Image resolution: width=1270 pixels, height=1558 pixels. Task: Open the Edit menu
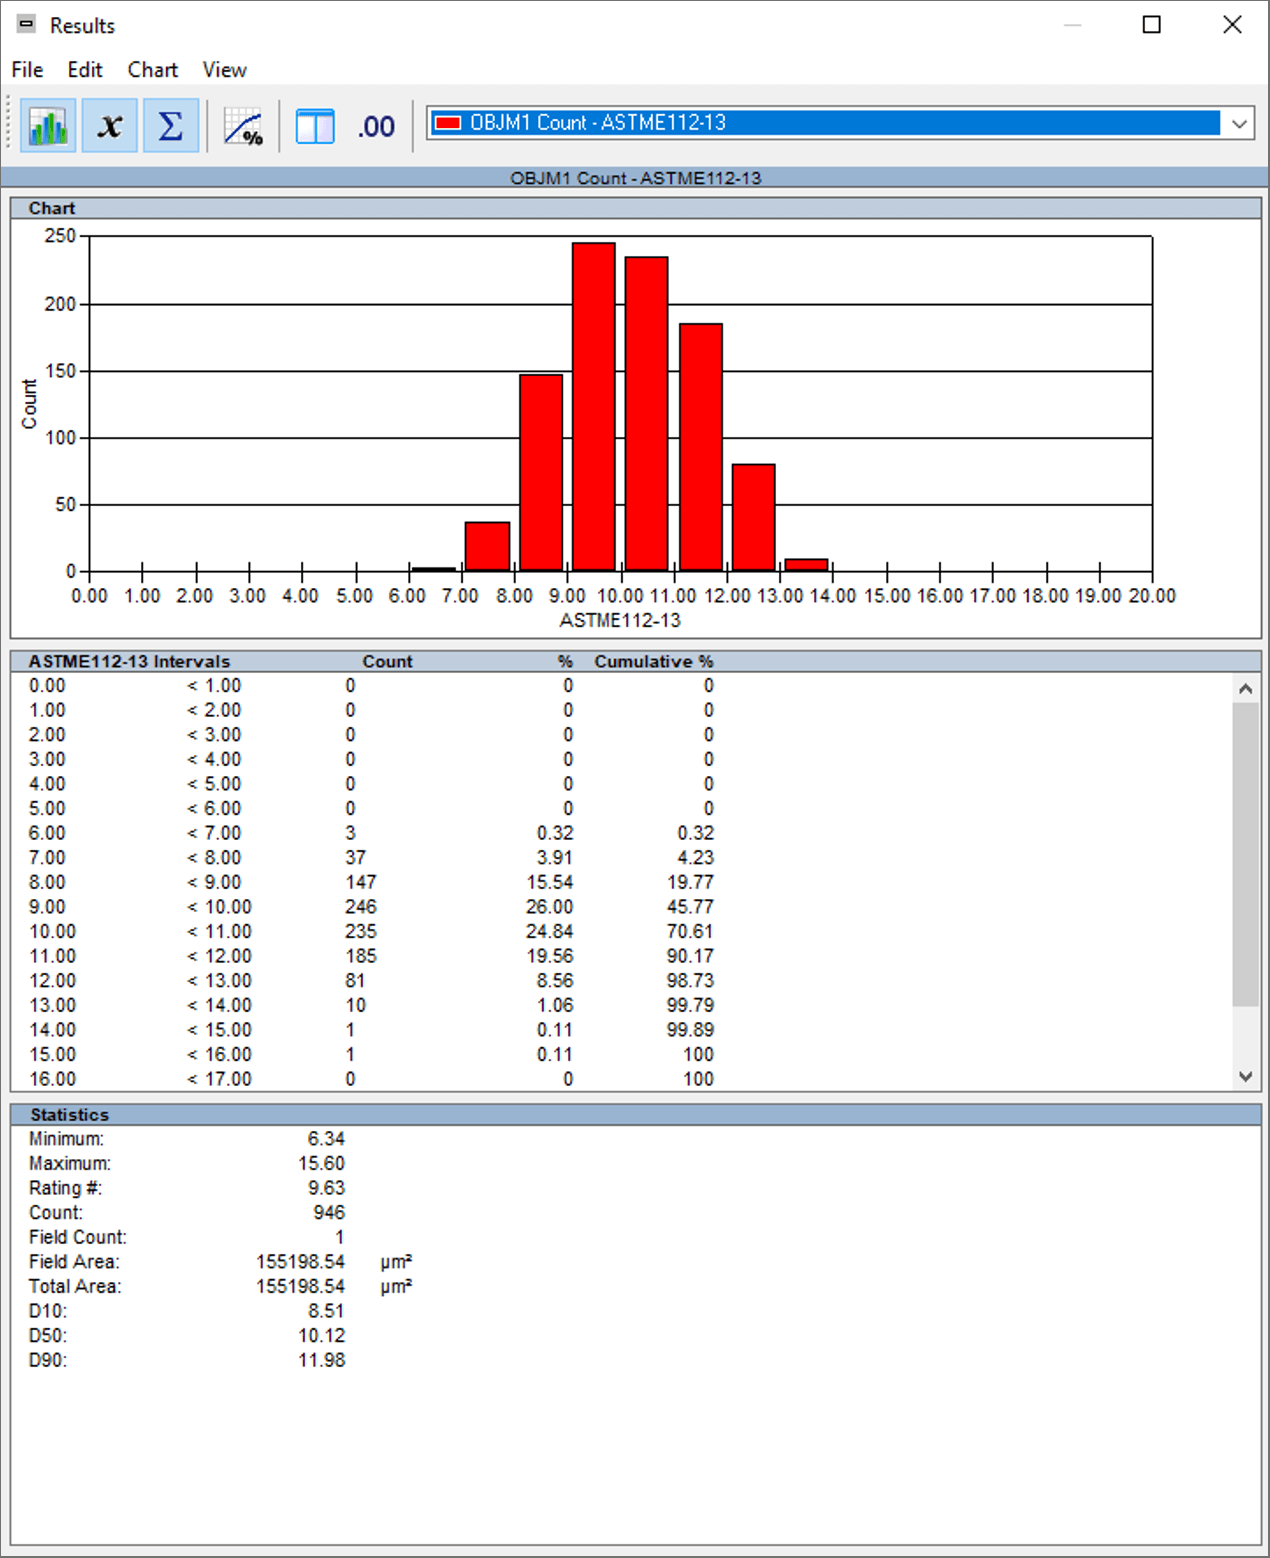[x=85, y=70]
